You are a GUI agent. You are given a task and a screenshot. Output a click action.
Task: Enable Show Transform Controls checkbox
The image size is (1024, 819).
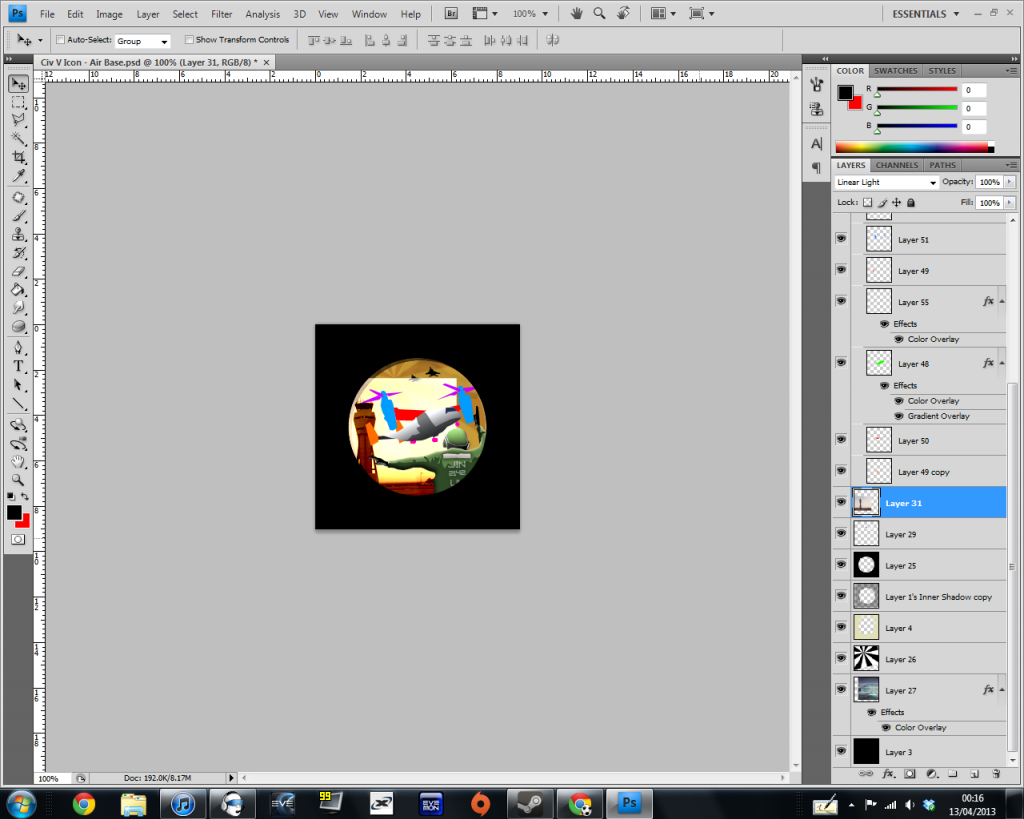(x=189, y=40)
